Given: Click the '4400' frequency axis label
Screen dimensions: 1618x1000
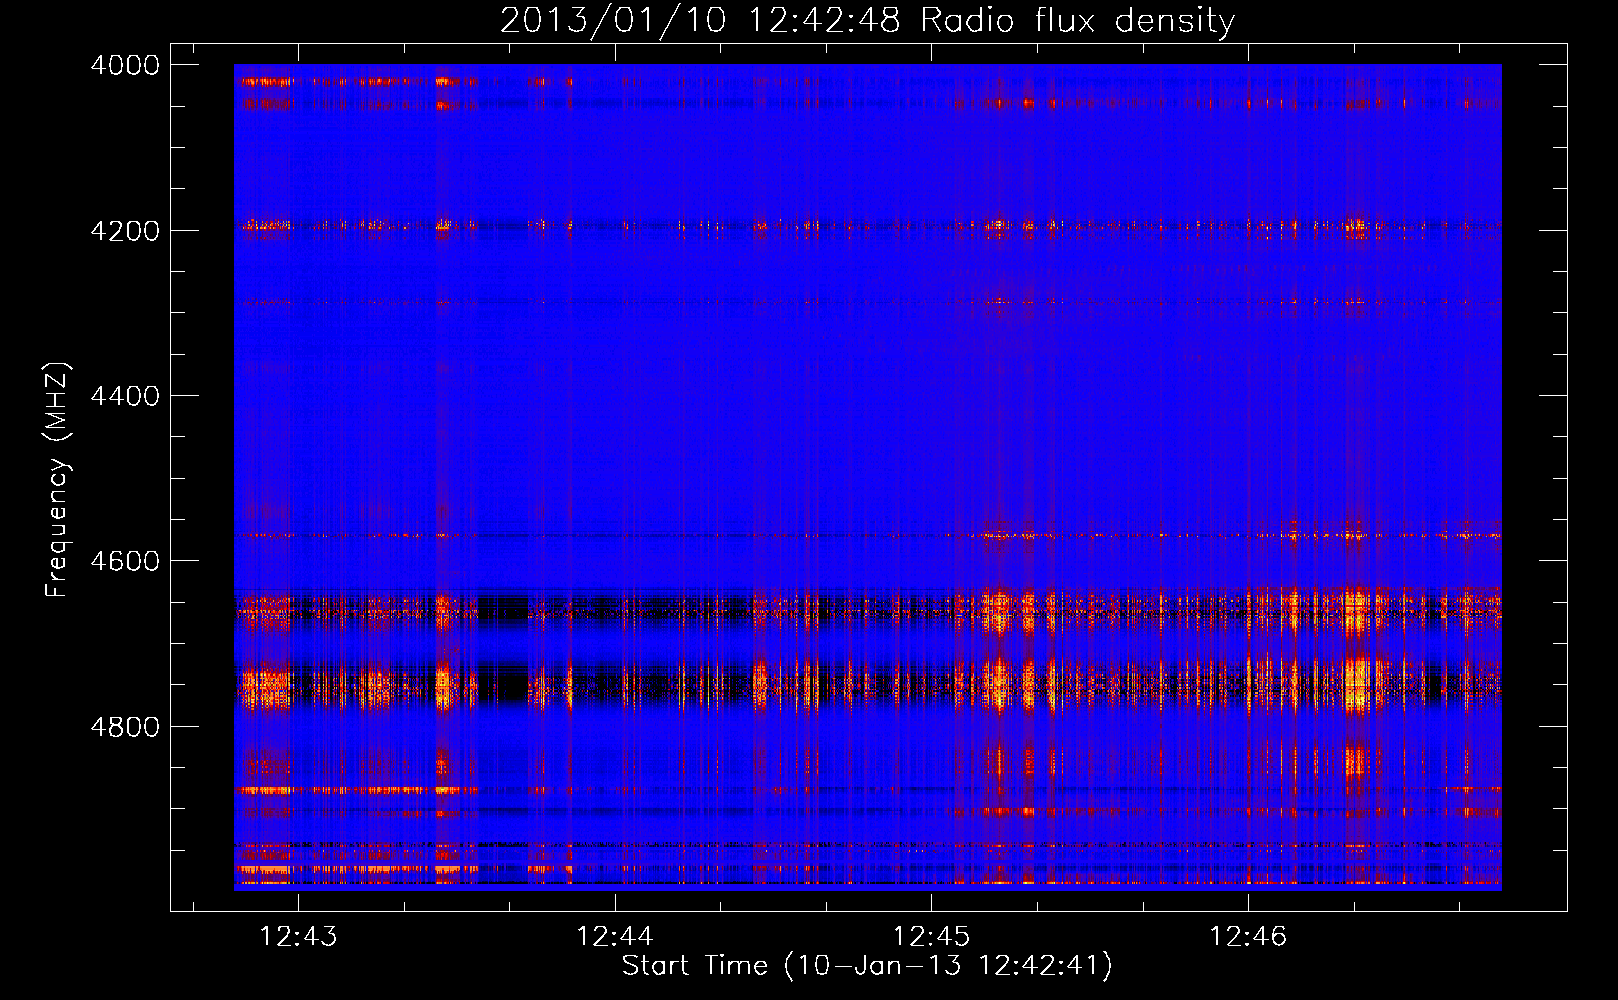Looking at the screenshot, I should (125, 397).
